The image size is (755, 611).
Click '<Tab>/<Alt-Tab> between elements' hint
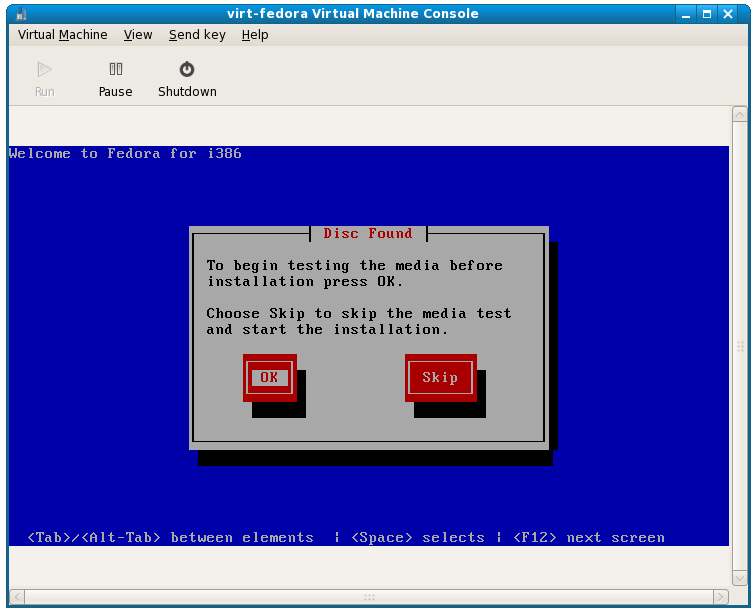point(170,537)
